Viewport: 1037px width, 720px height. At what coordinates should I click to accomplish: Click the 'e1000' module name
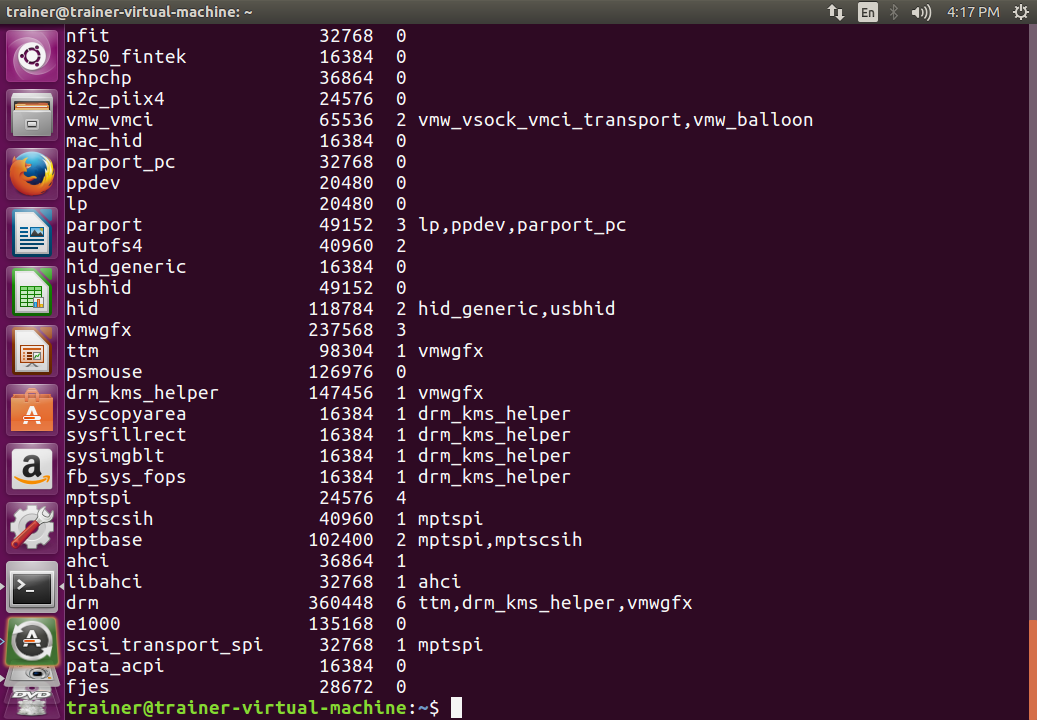point(93,624)
